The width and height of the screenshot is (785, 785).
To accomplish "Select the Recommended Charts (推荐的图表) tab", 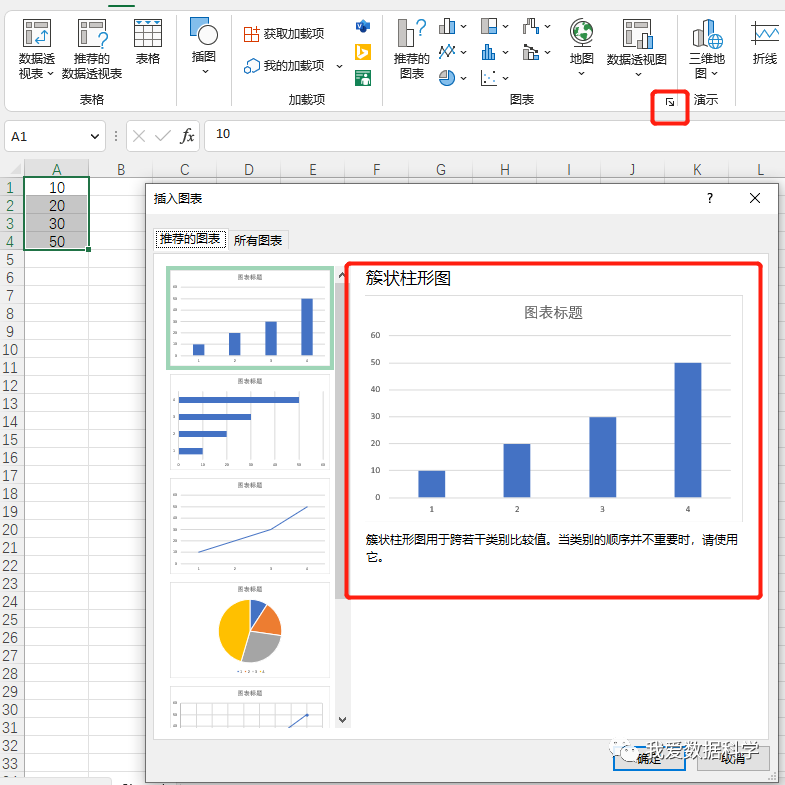I will 190,239.
